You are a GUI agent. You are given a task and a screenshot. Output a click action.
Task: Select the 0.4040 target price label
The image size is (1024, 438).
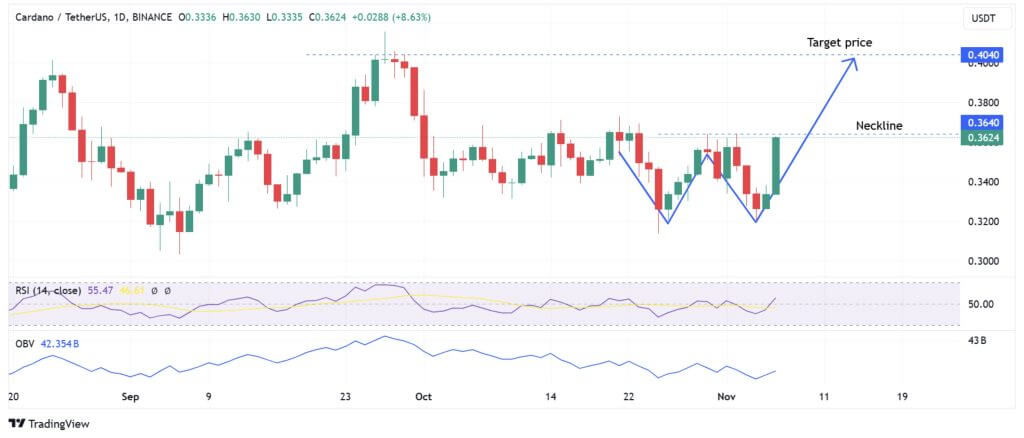[983, 55]
